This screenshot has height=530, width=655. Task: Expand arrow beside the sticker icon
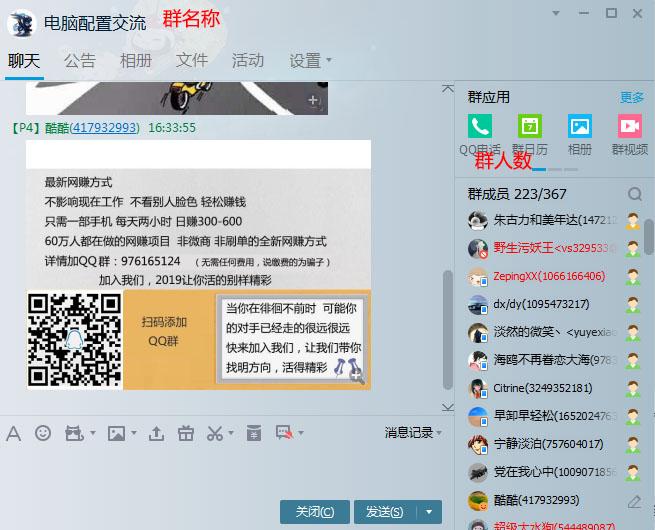pos(93,433)
